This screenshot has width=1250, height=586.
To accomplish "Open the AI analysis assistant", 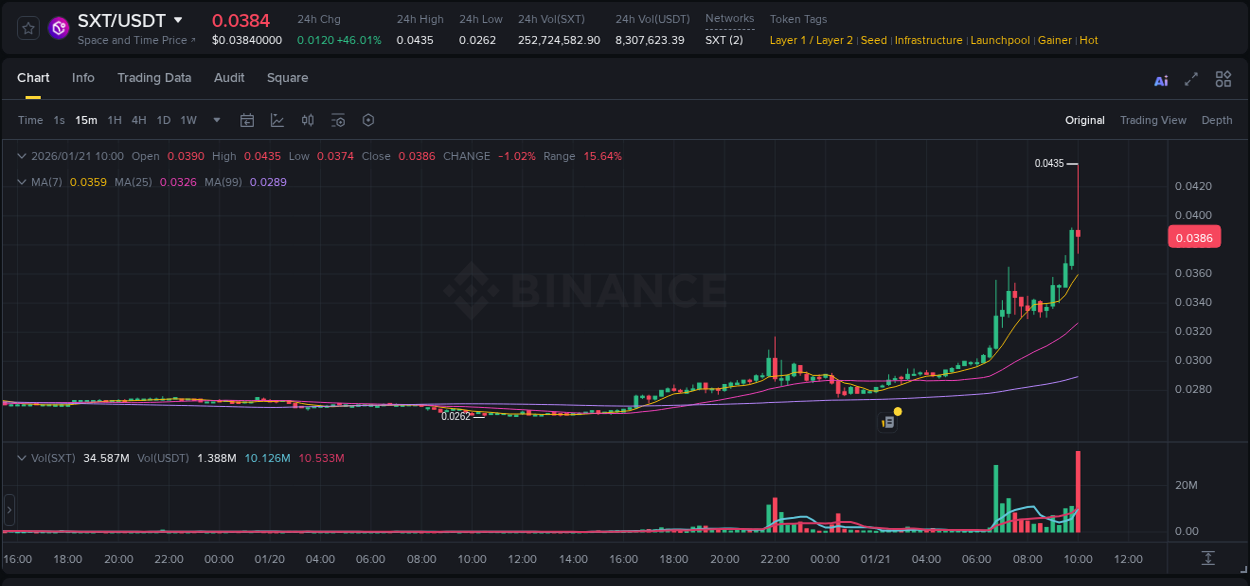I will coord(1160,79).
